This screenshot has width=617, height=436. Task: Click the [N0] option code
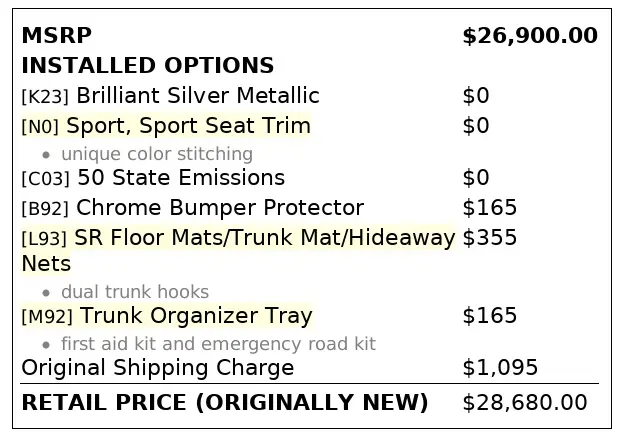[40, 127]
